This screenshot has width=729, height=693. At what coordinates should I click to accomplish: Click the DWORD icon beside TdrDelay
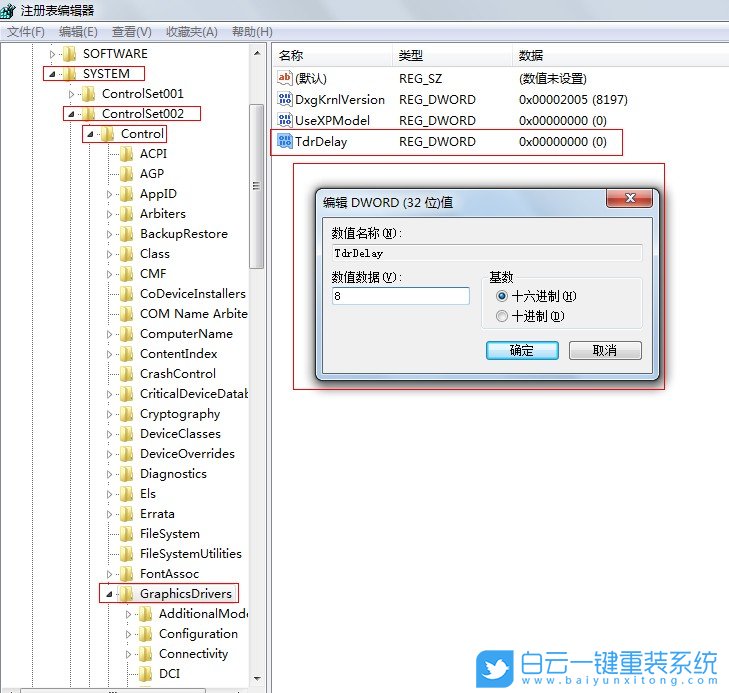(285, 141)
